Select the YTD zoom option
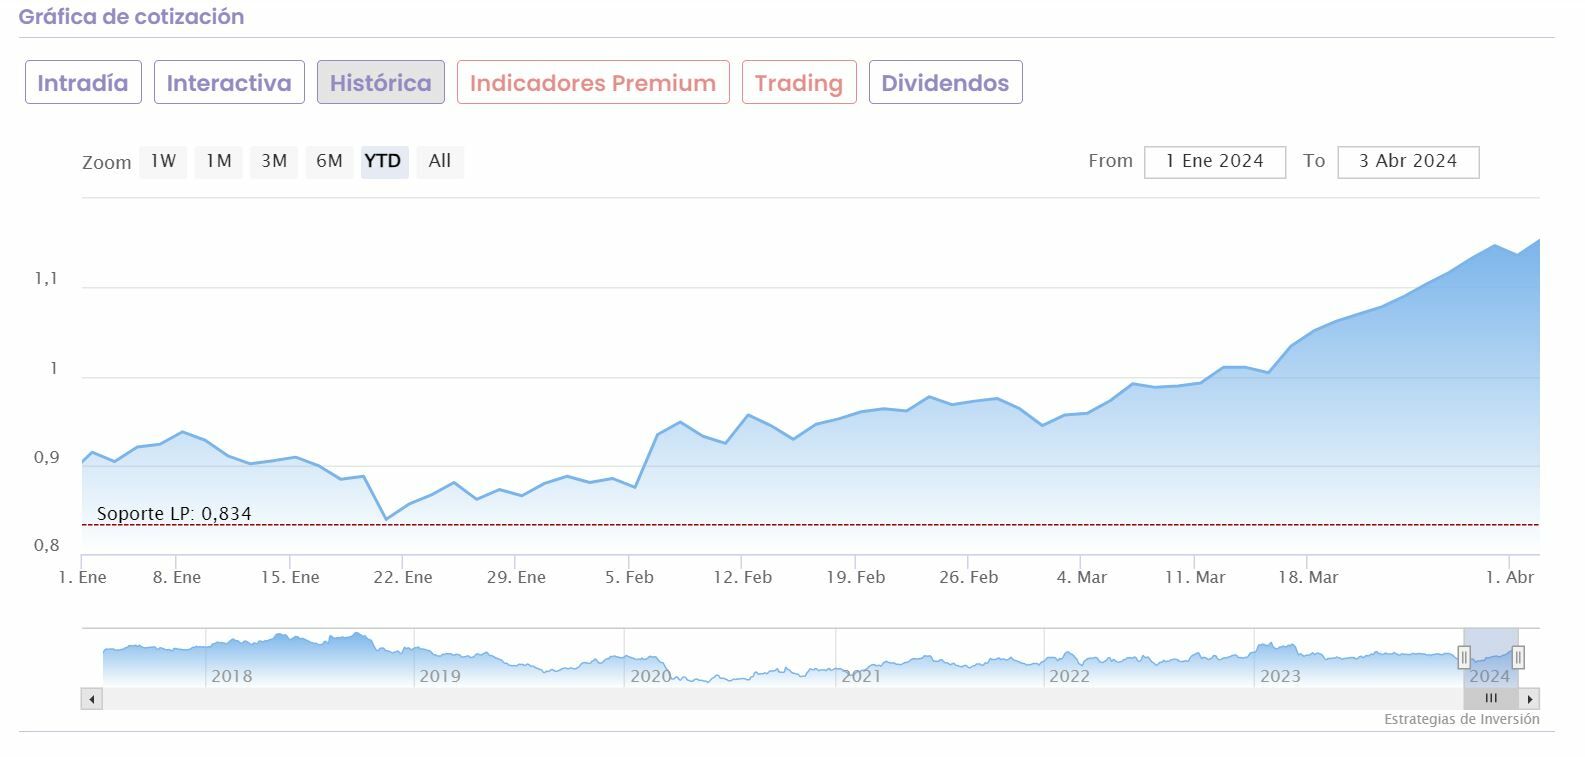 [x=383, y=161]
